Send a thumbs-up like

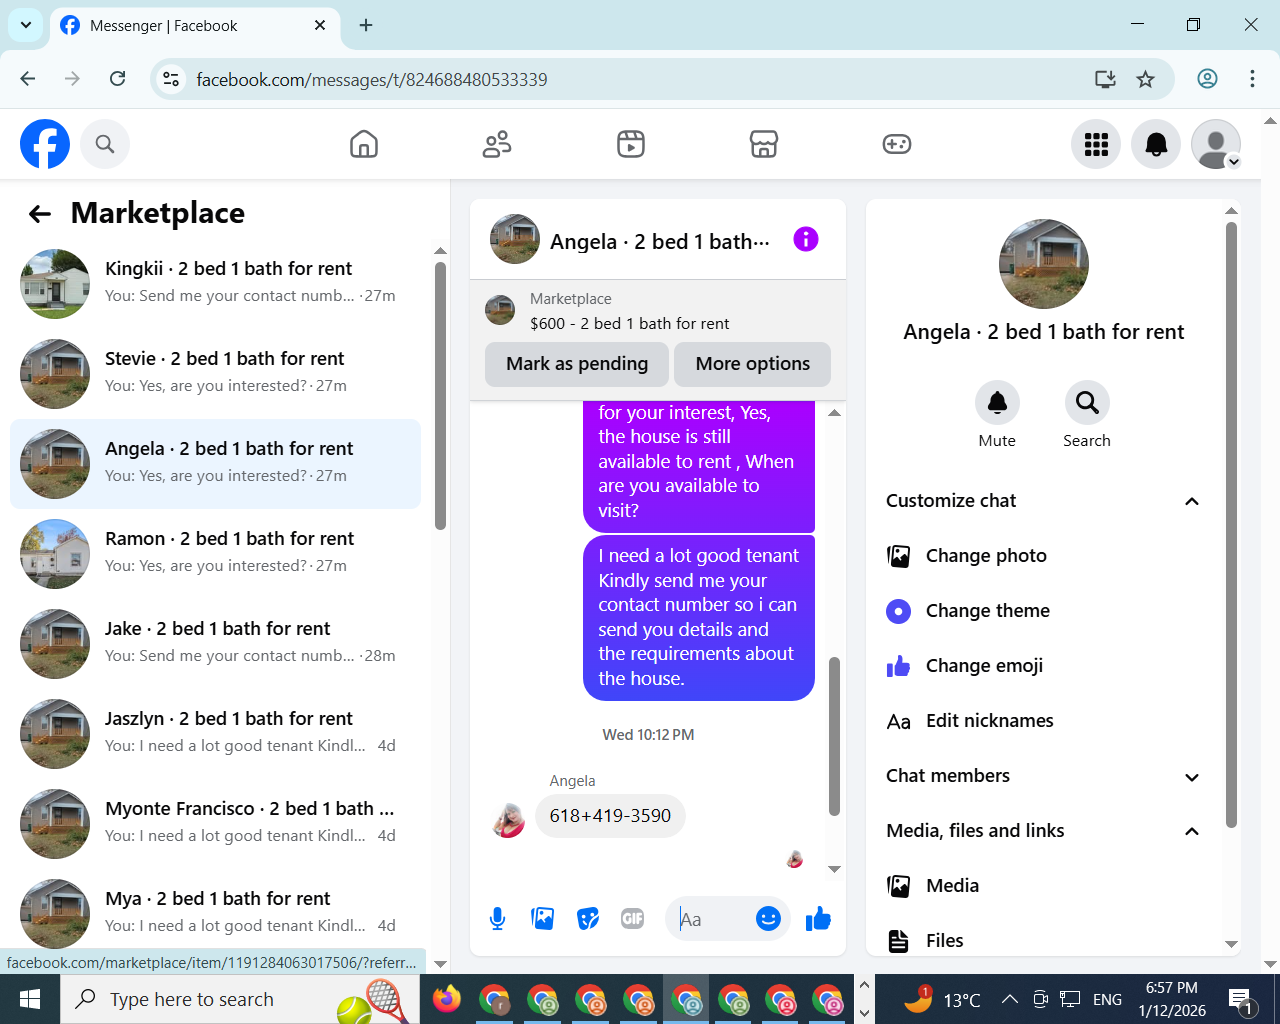pos(818,918)
